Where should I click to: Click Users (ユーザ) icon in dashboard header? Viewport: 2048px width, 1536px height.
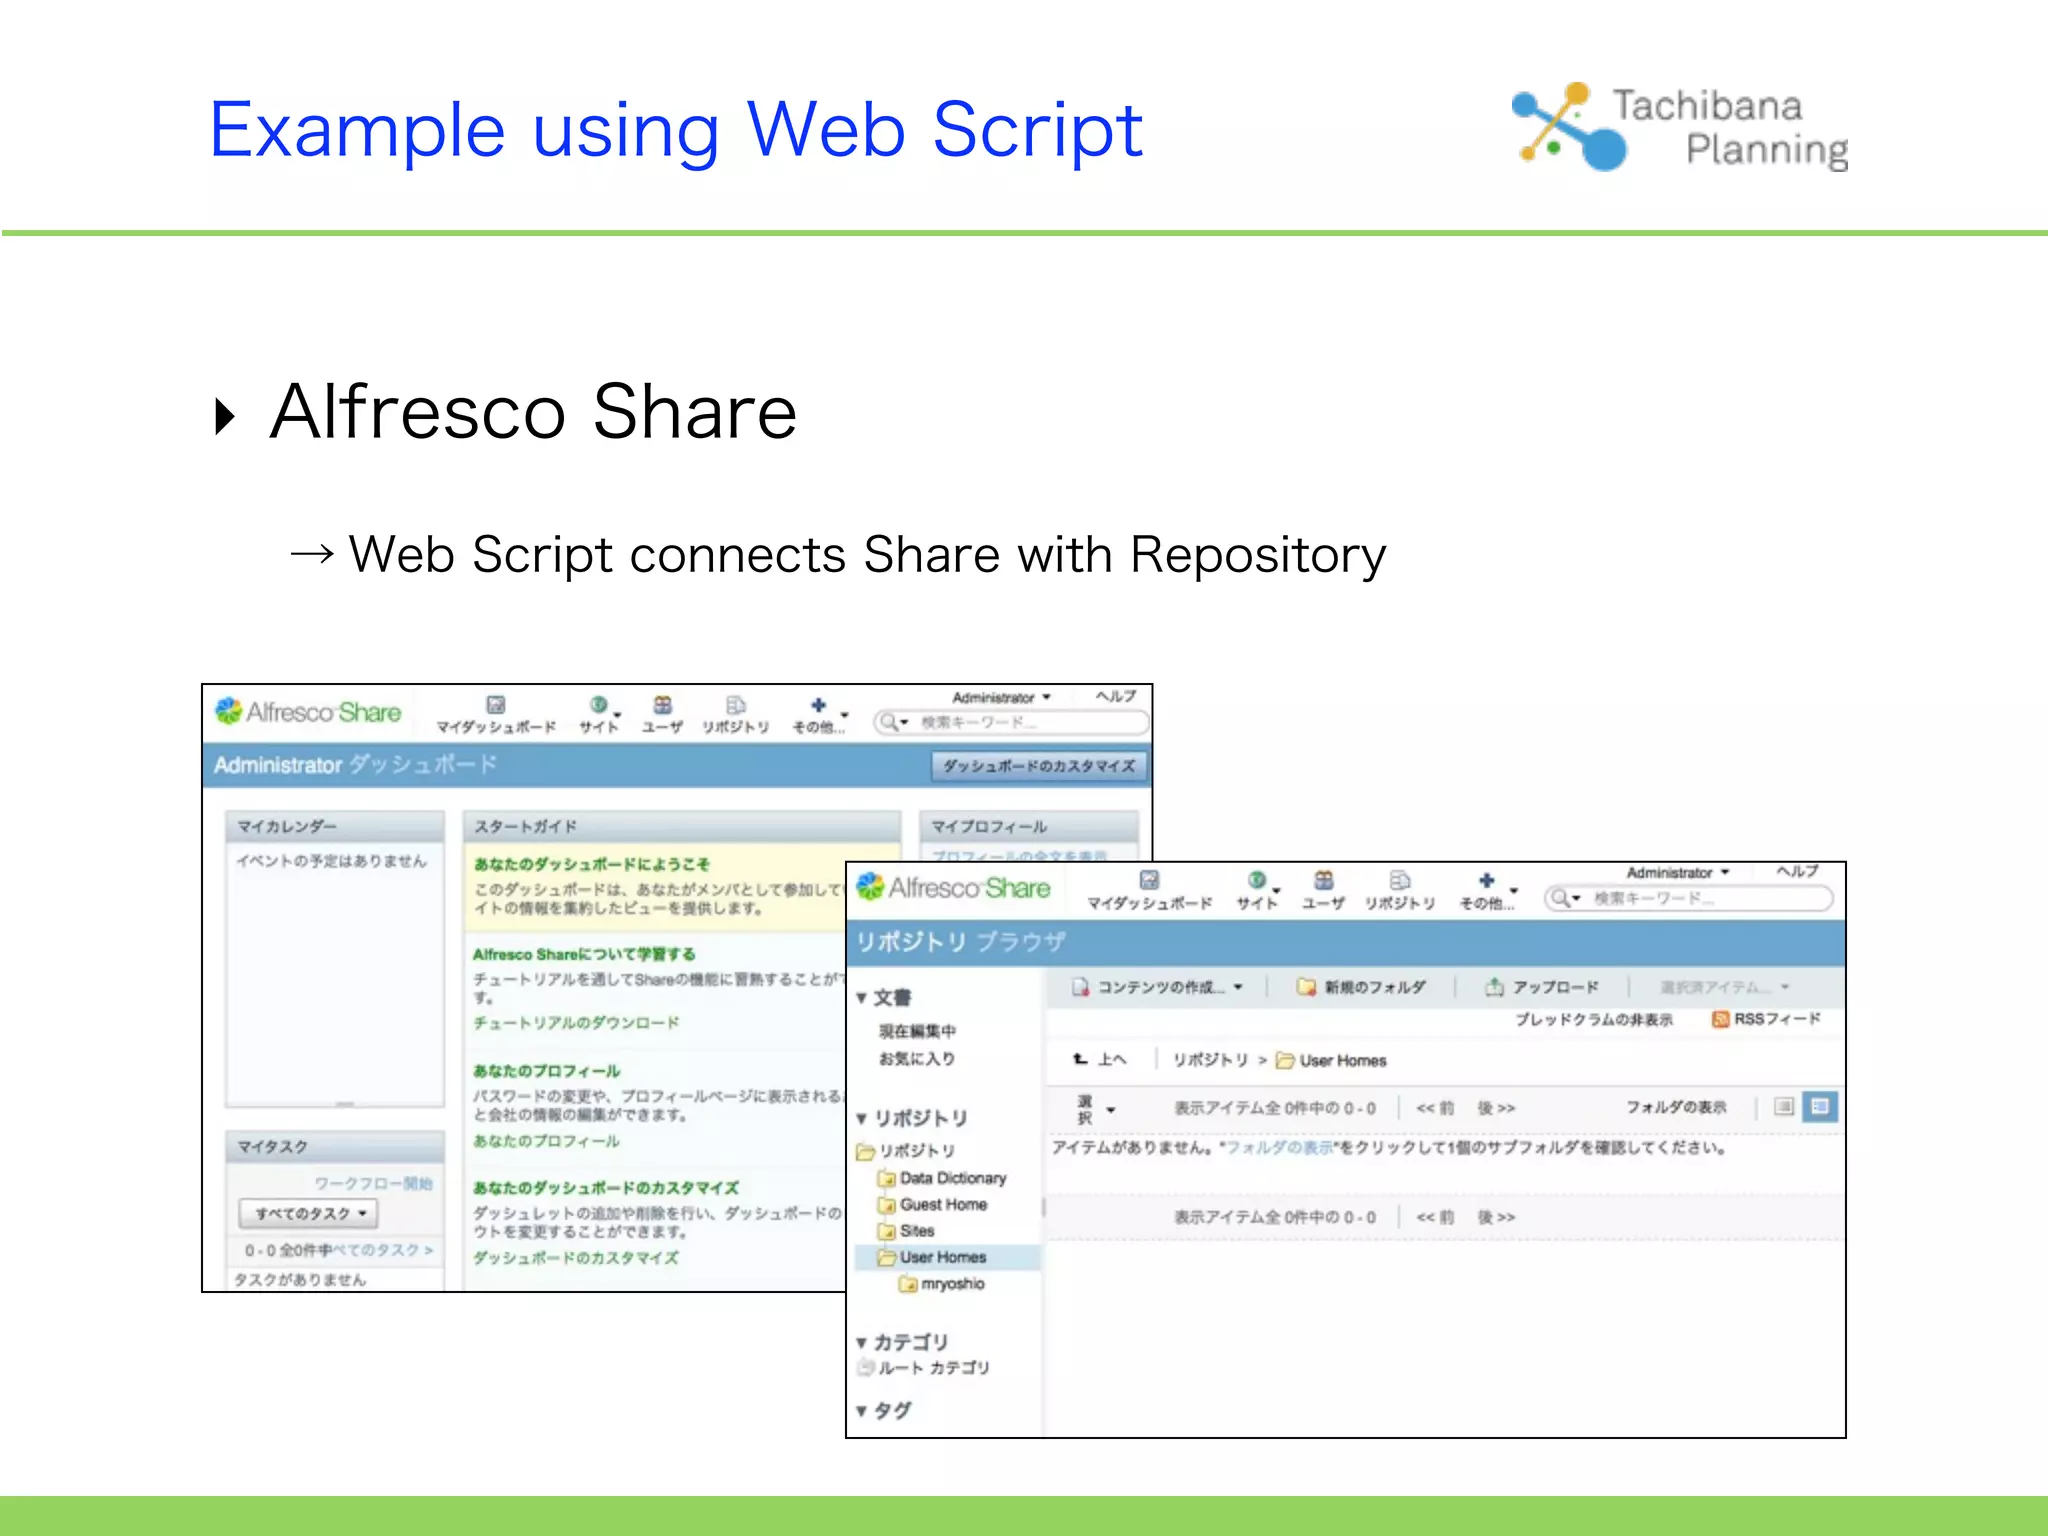[662, 706]
